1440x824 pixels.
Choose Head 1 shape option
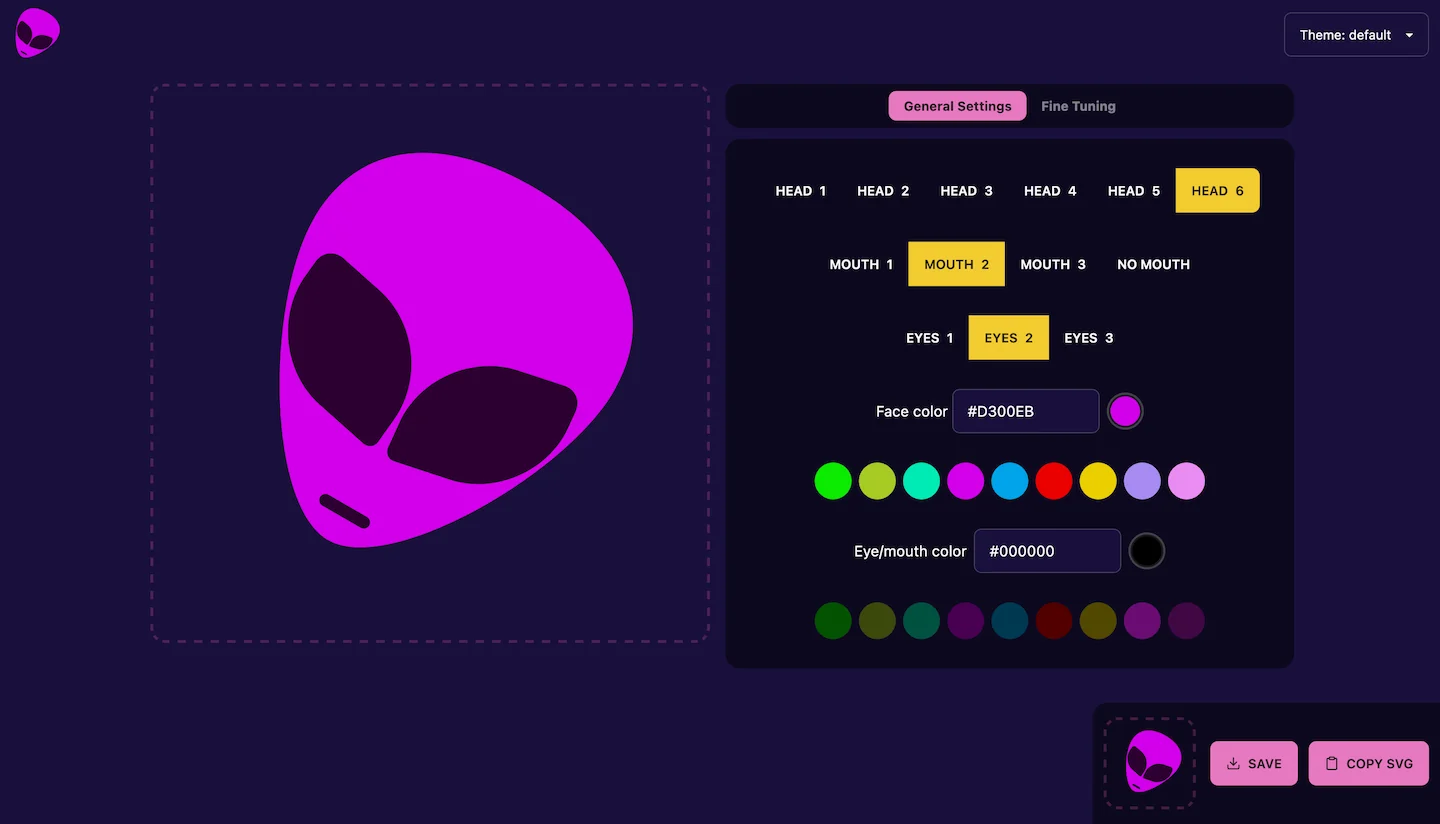(x=800, y=191)
